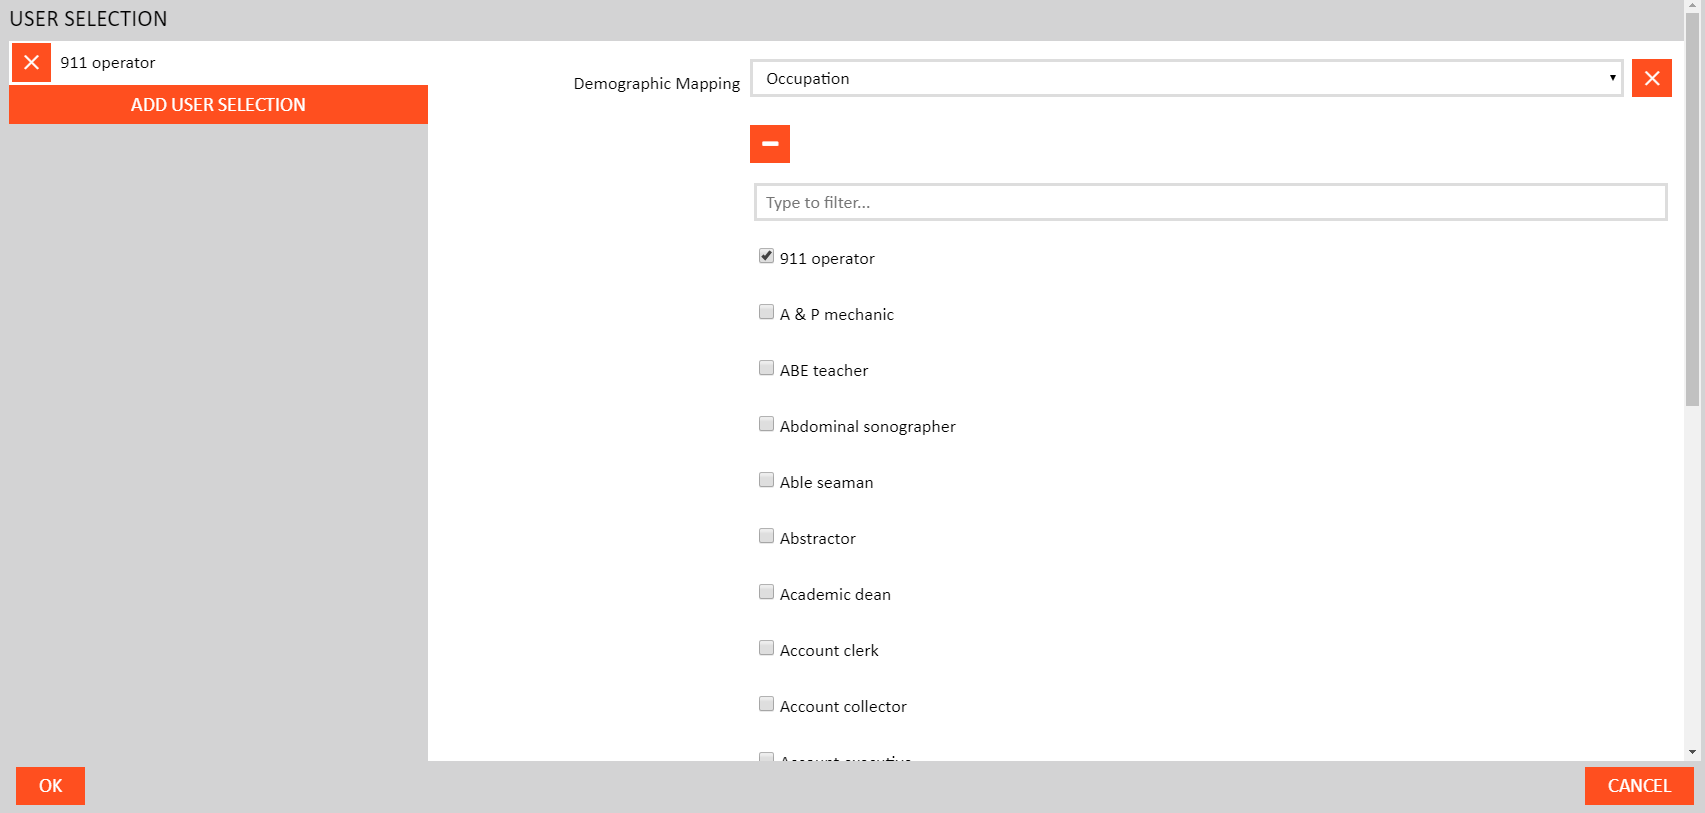Remove the 911 operator user selection
Screen dimensions: 1705x813
click(x=31, y=62)
